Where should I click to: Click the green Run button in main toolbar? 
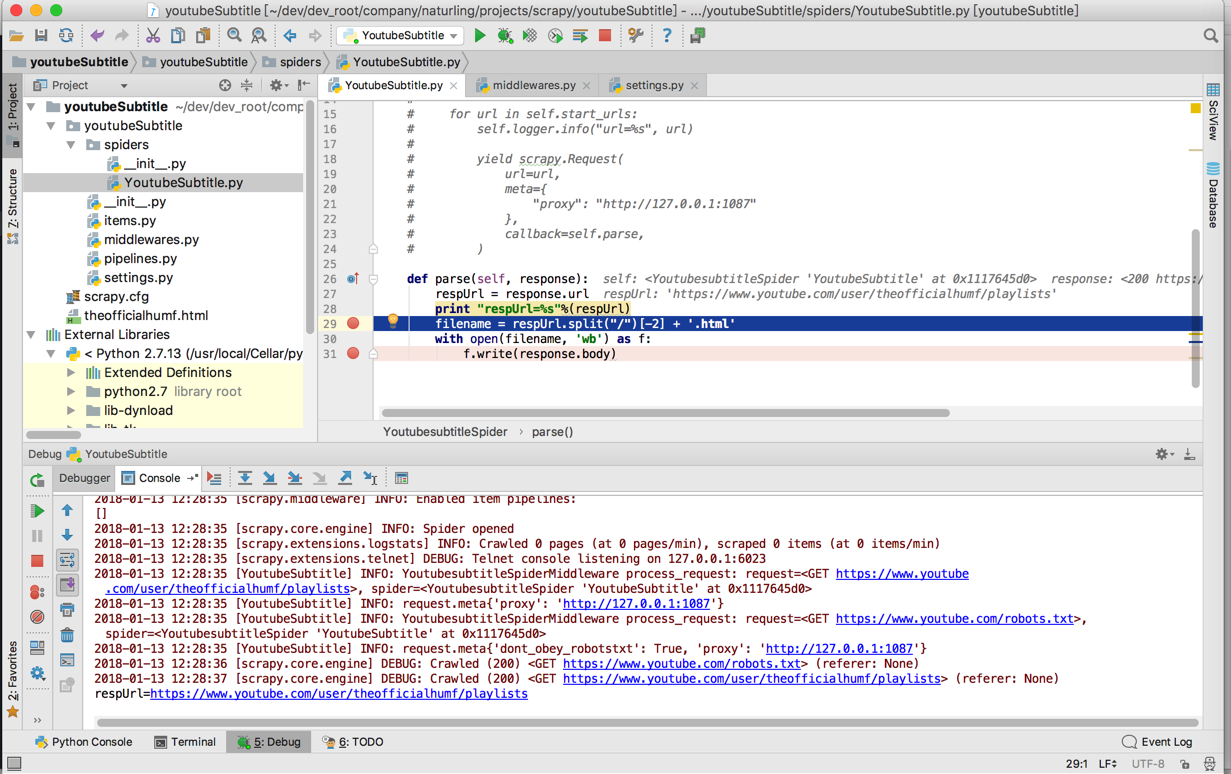(480, 36)
